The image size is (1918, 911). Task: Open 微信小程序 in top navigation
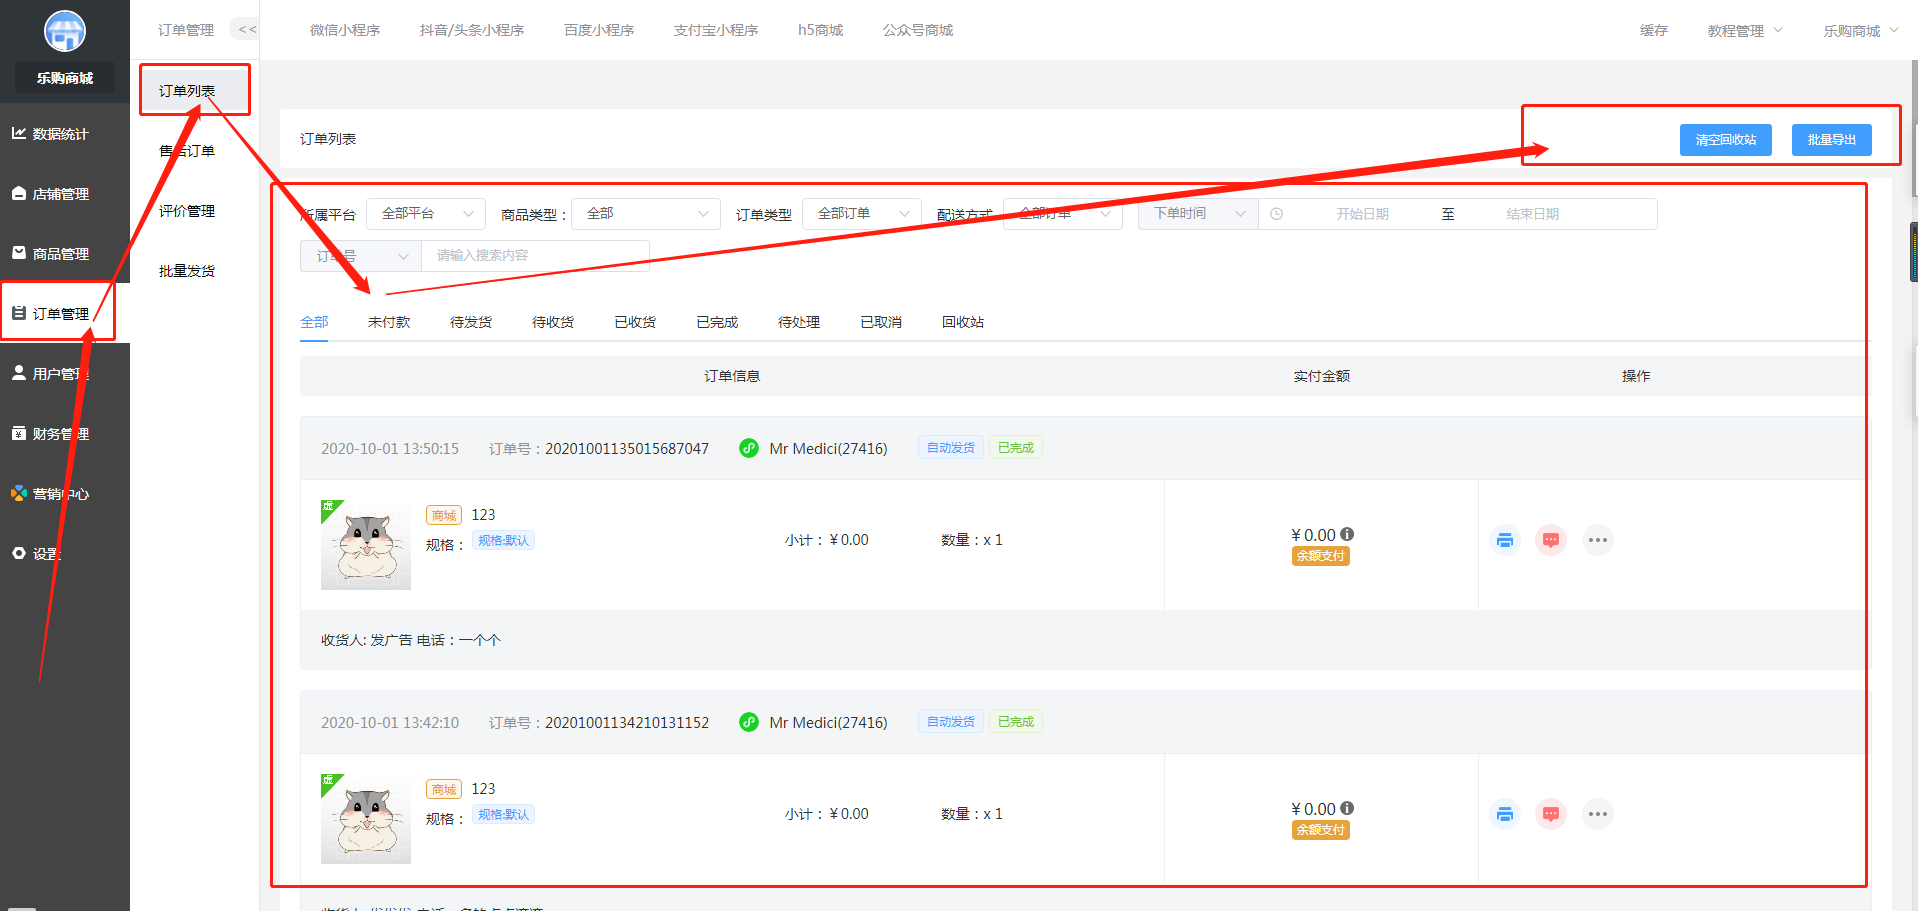(x=345, y=30)
